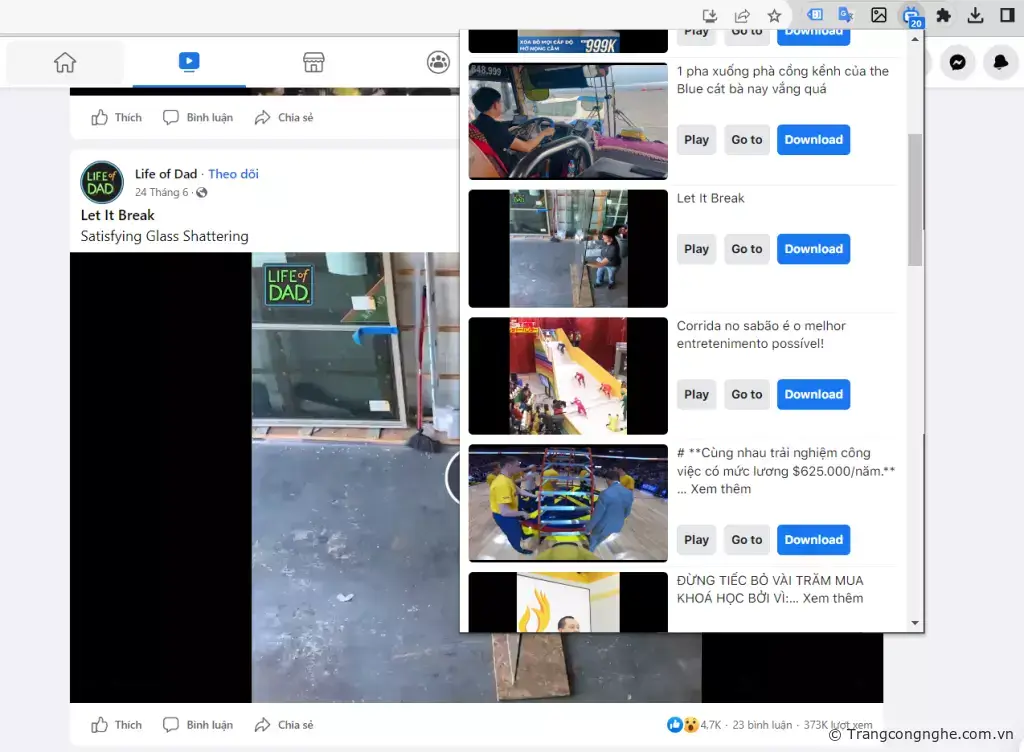Expand Xem thêm on ĐỪNG TIẾC BỎ VÀI TRĂM item
The height and width of the screenshot is (752, 1024).
[x=832, y=598]
